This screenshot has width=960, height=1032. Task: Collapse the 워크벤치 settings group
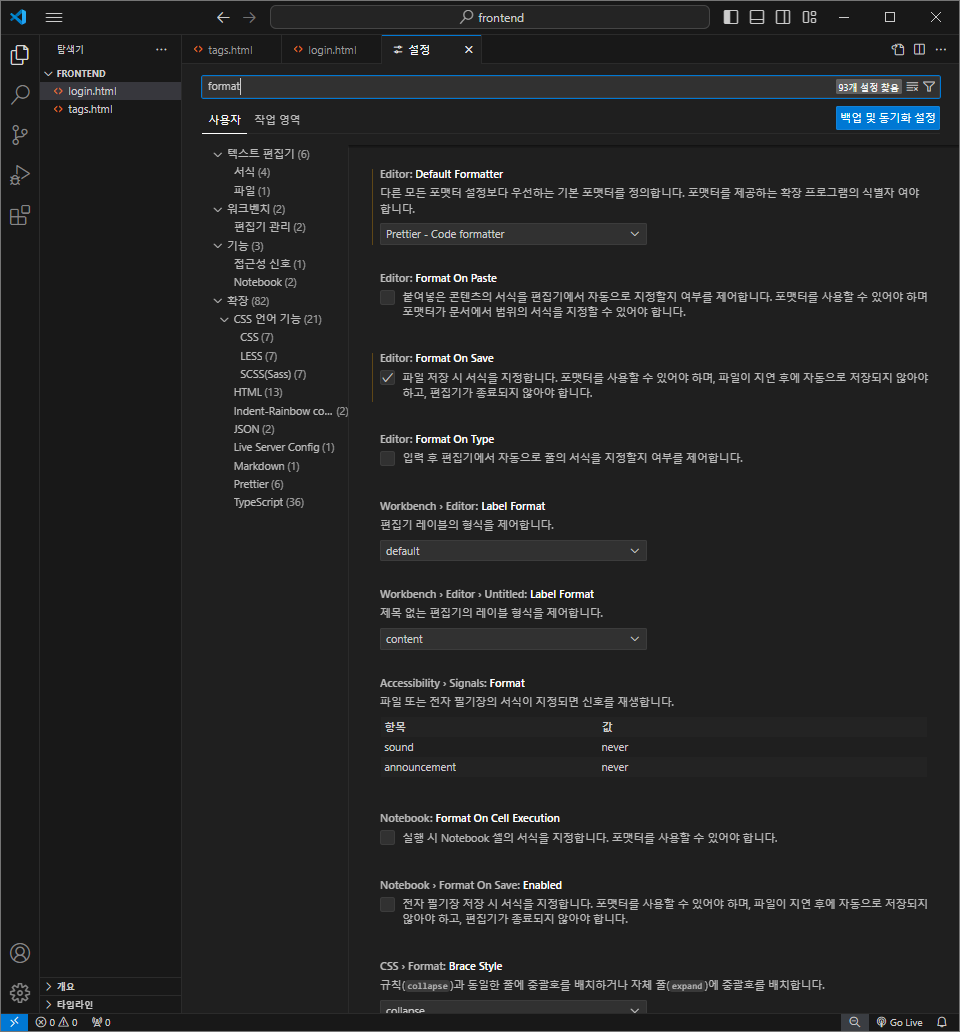click(x=218, y=209)
